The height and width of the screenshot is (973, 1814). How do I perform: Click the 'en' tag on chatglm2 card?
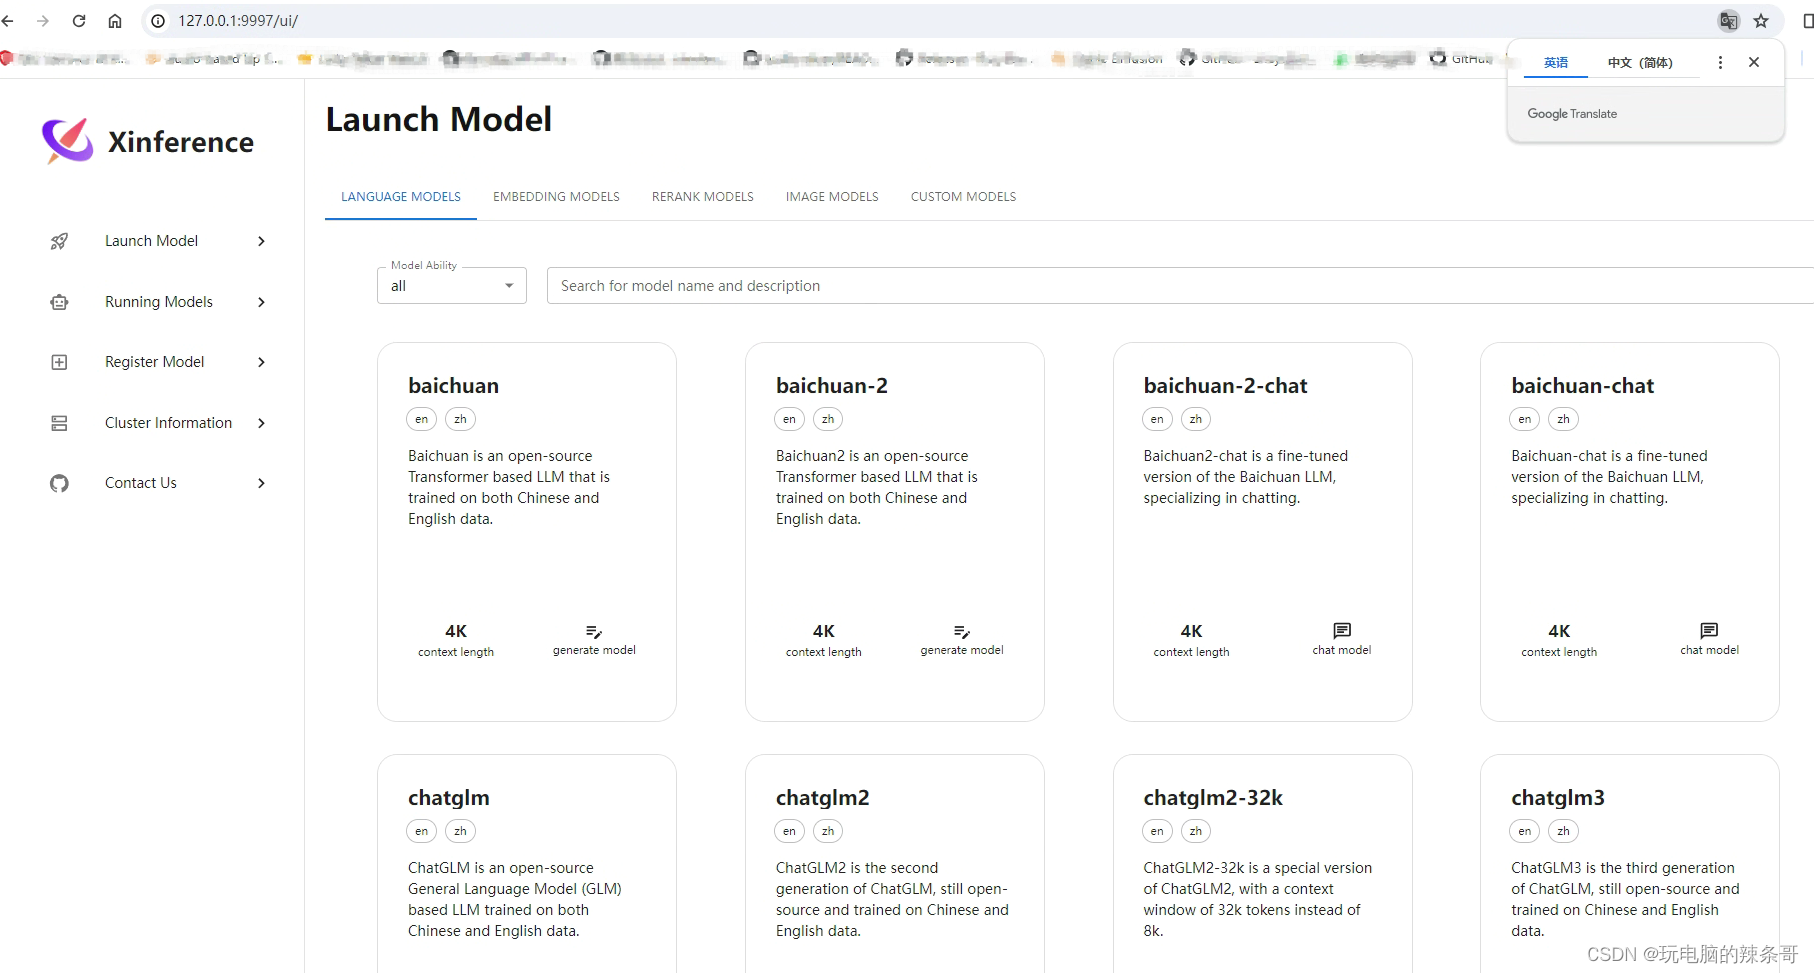(x=790, y=831)
